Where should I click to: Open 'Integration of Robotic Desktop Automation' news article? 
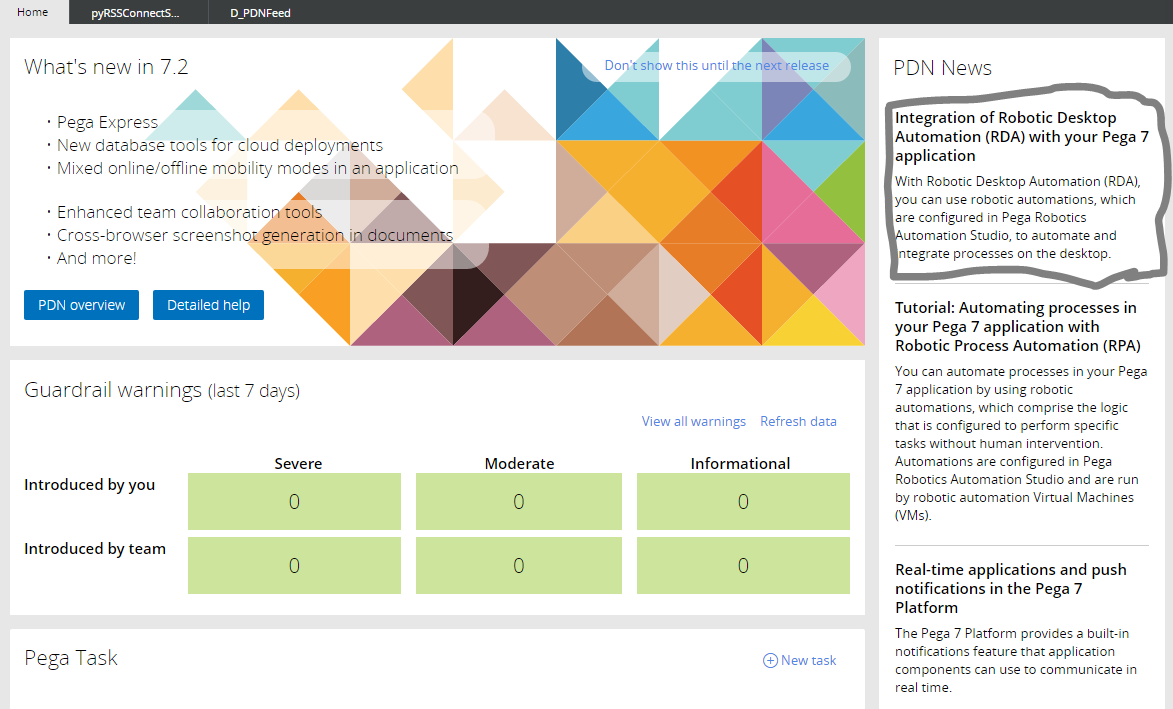coord(1021,137)
